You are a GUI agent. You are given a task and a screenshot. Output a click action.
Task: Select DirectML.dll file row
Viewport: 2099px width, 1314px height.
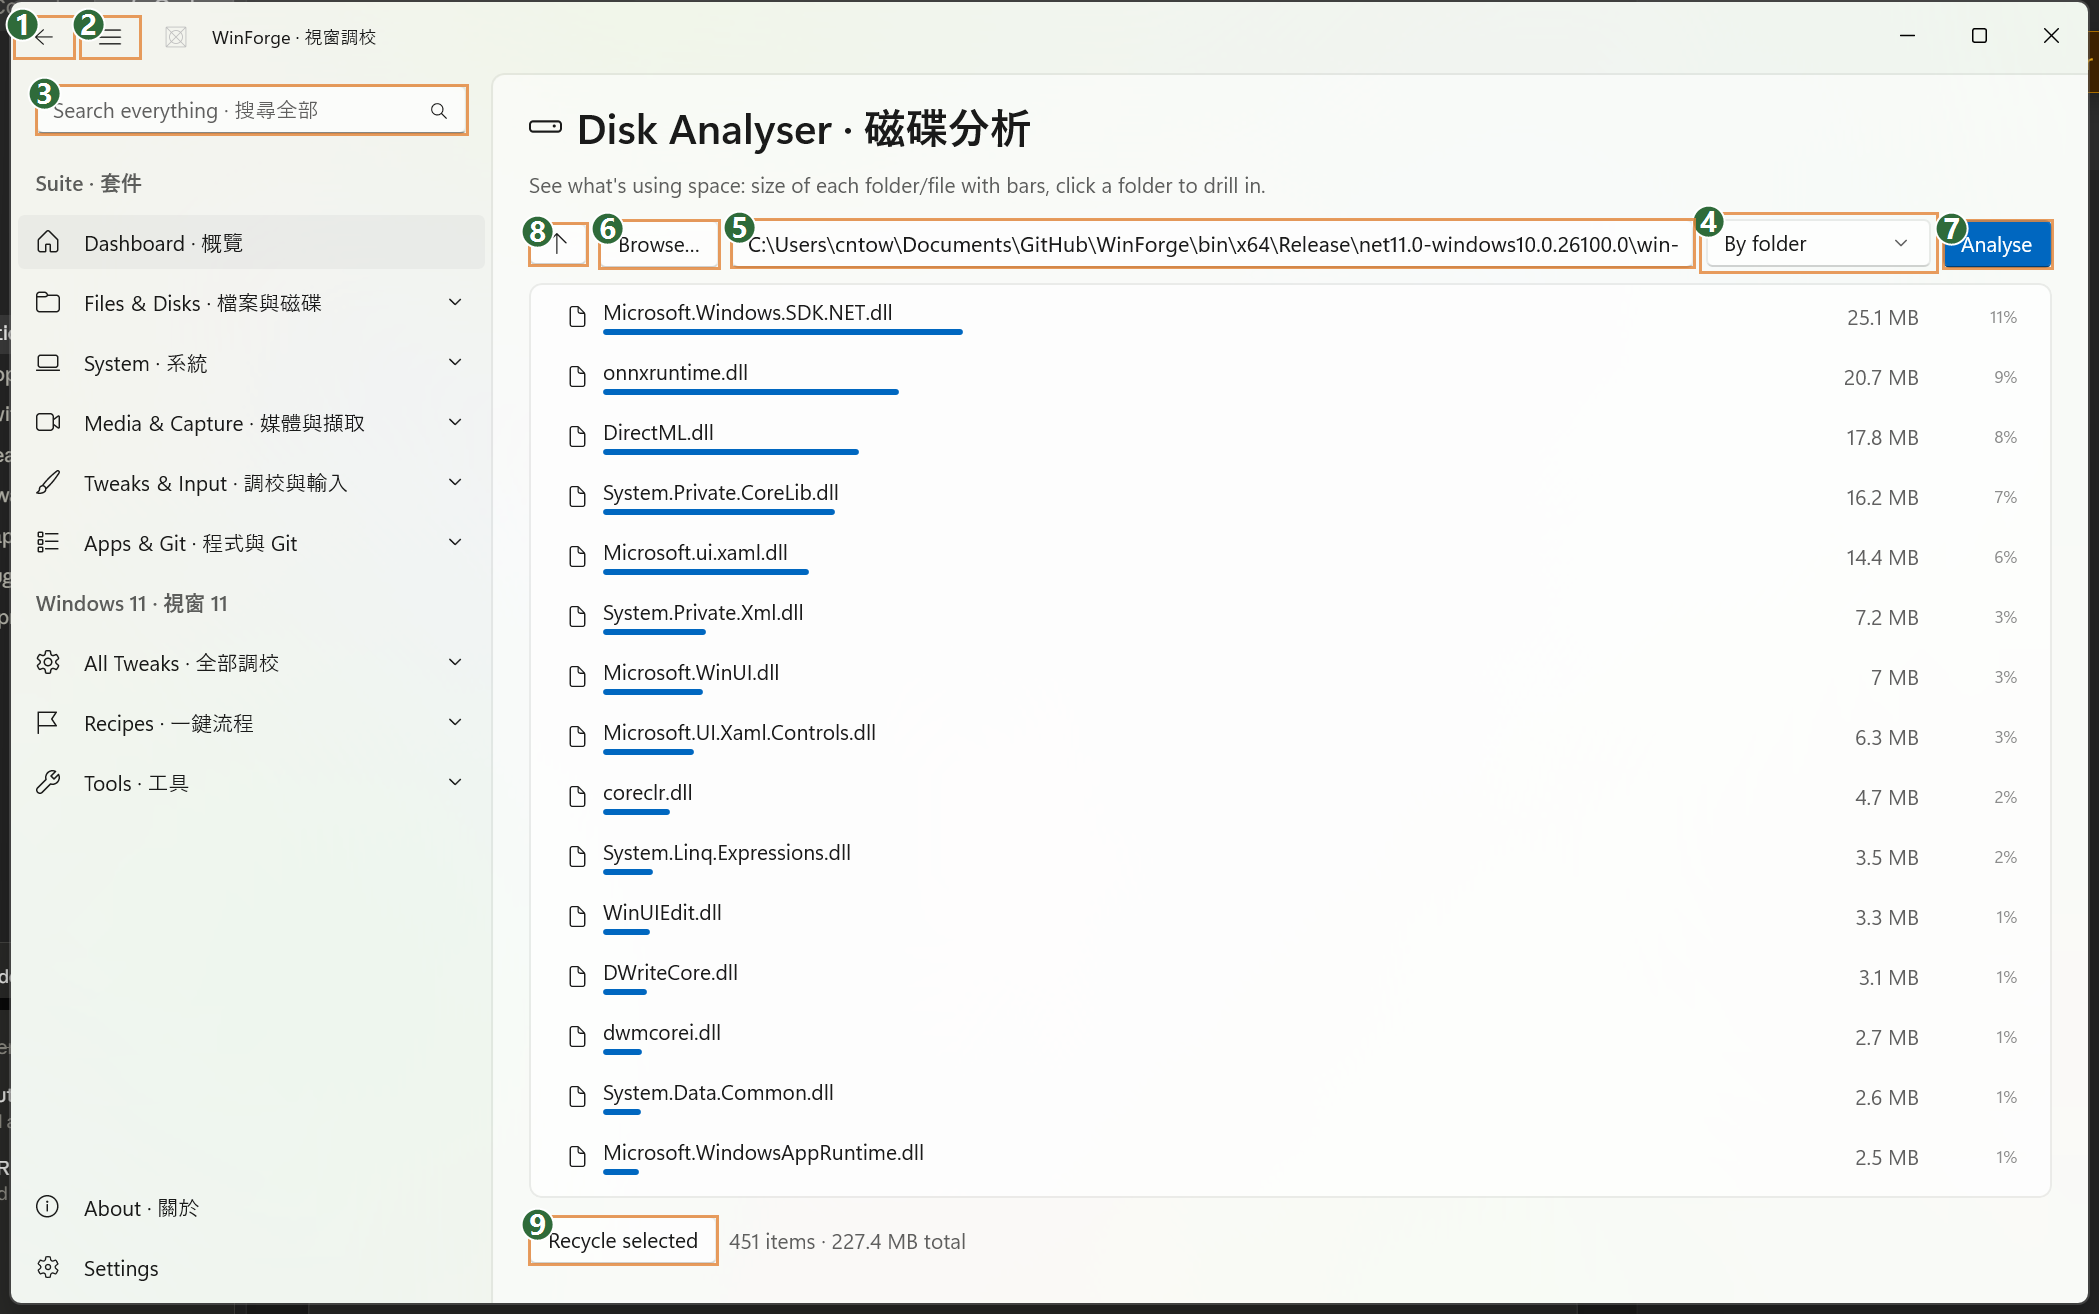1290,437
